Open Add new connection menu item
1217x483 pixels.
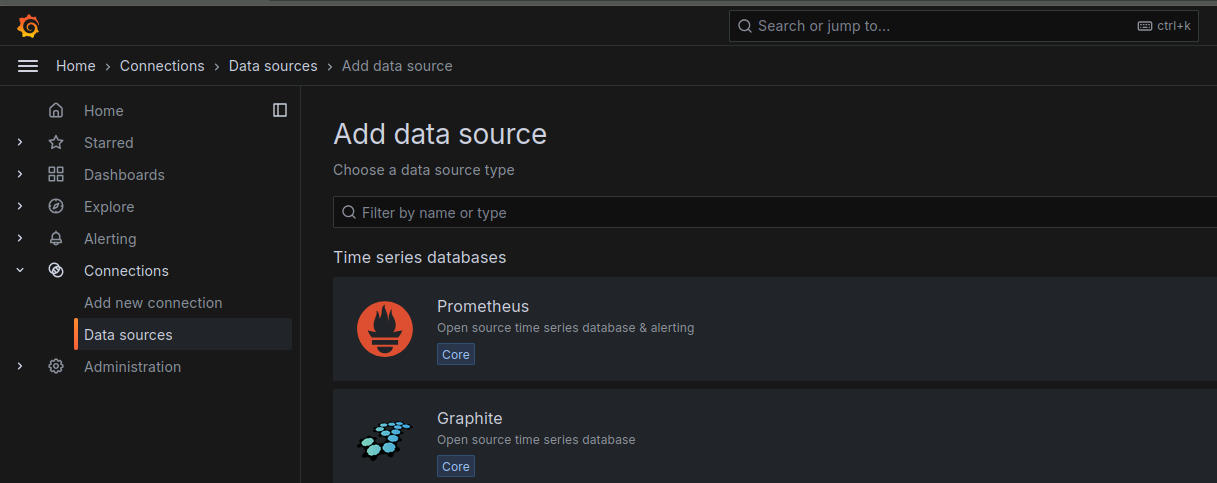click(153, 303)
